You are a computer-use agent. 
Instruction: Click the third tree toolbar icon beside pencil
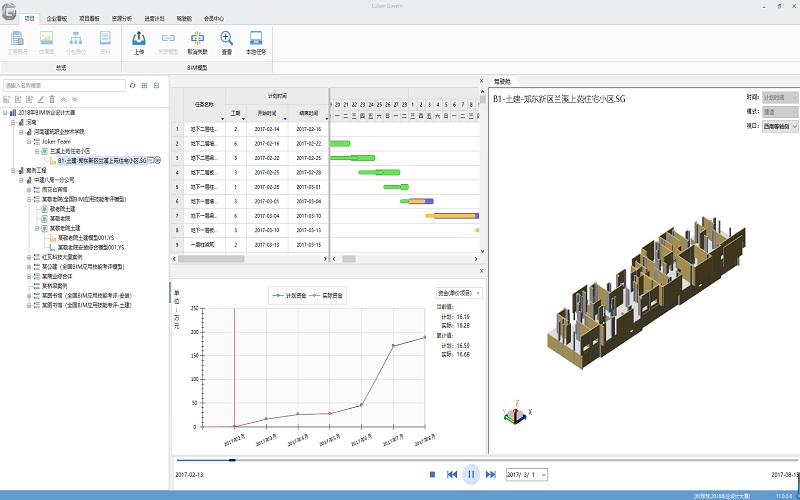pyautogui.click(x=29, y=99)
